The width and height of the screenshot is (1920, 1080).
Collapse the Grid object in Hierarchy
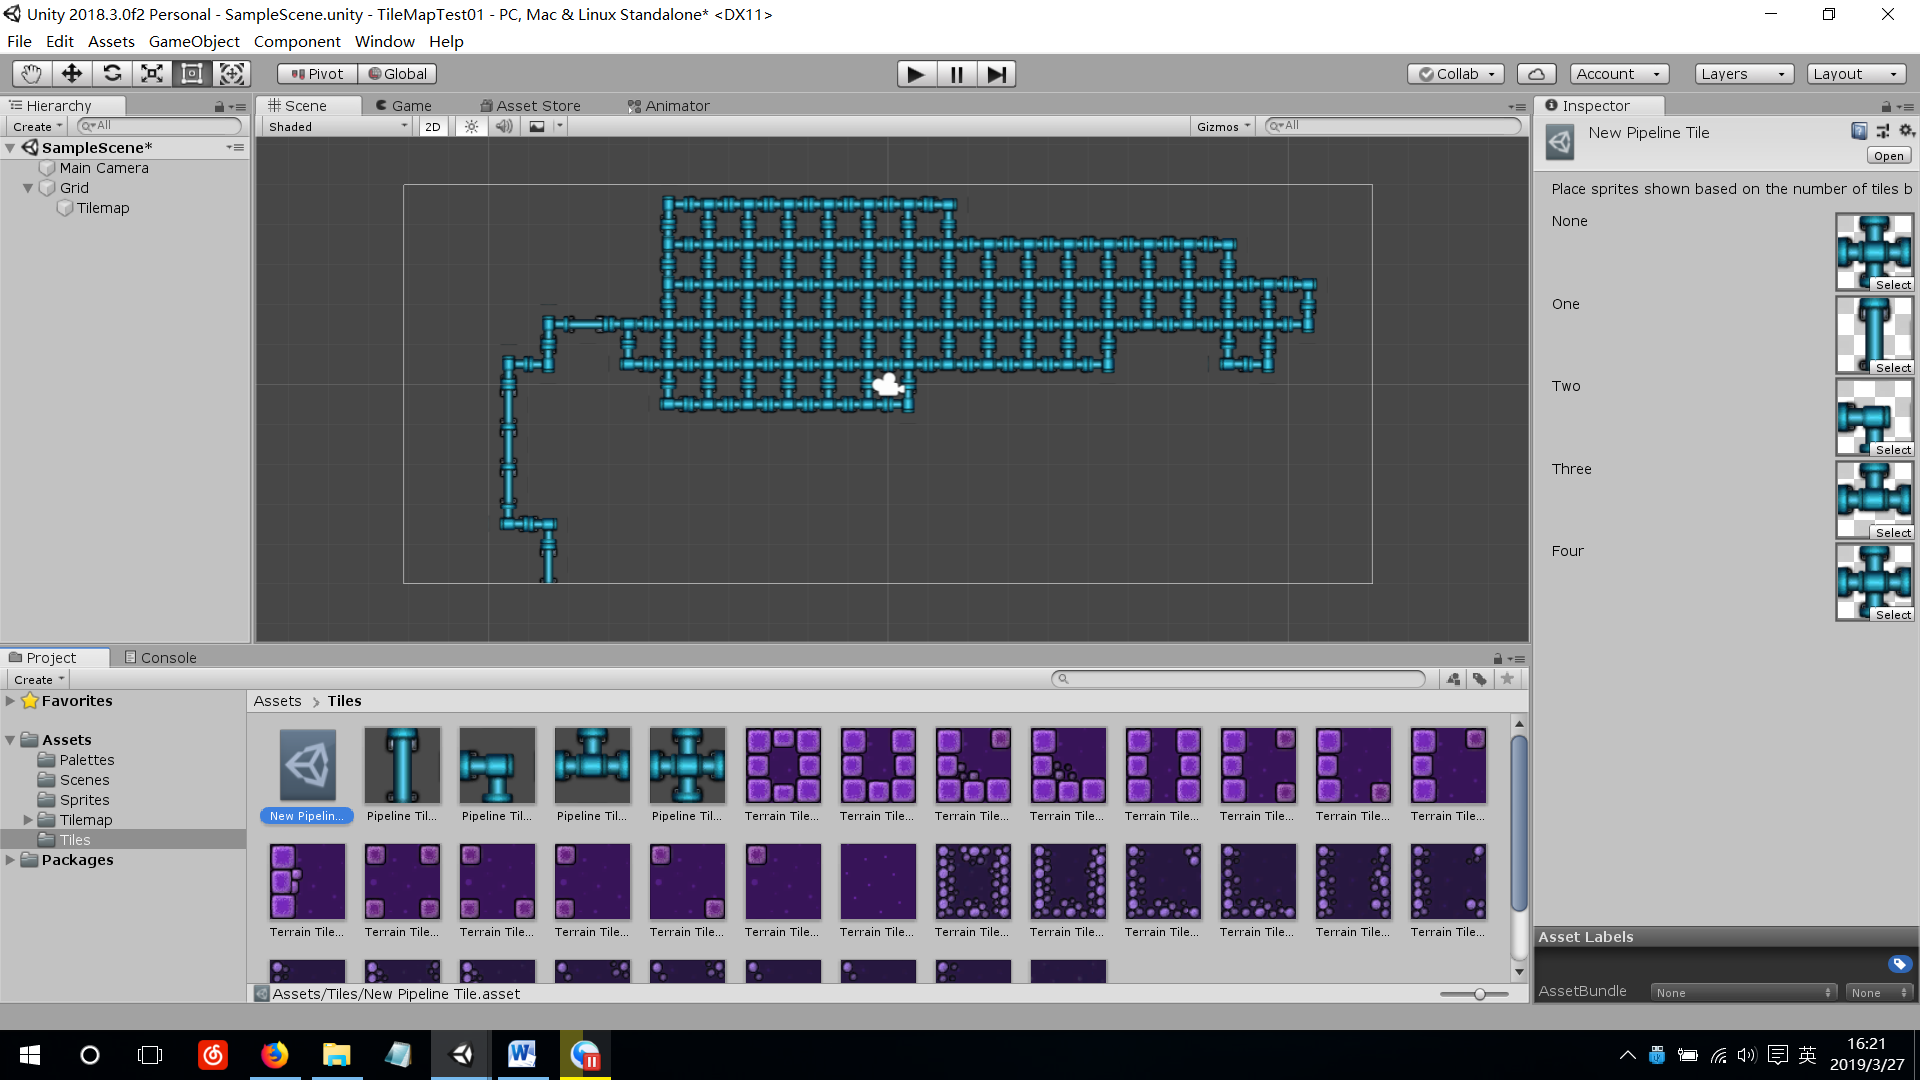28,188
